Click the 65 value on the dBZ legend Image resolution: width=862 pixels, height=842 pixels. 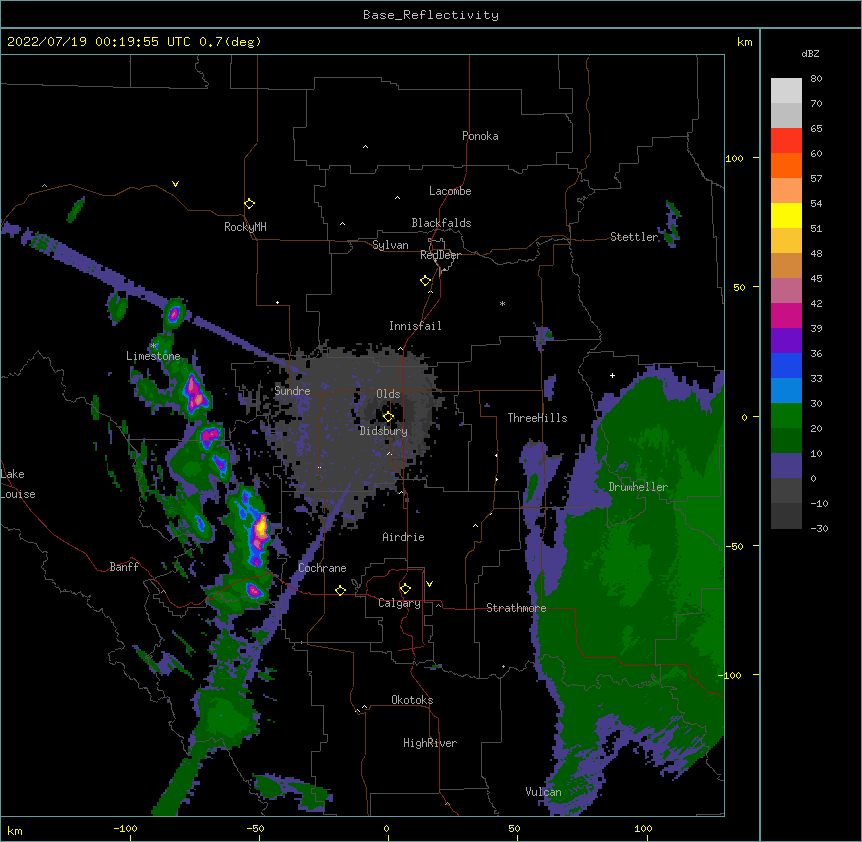point(816,129)
